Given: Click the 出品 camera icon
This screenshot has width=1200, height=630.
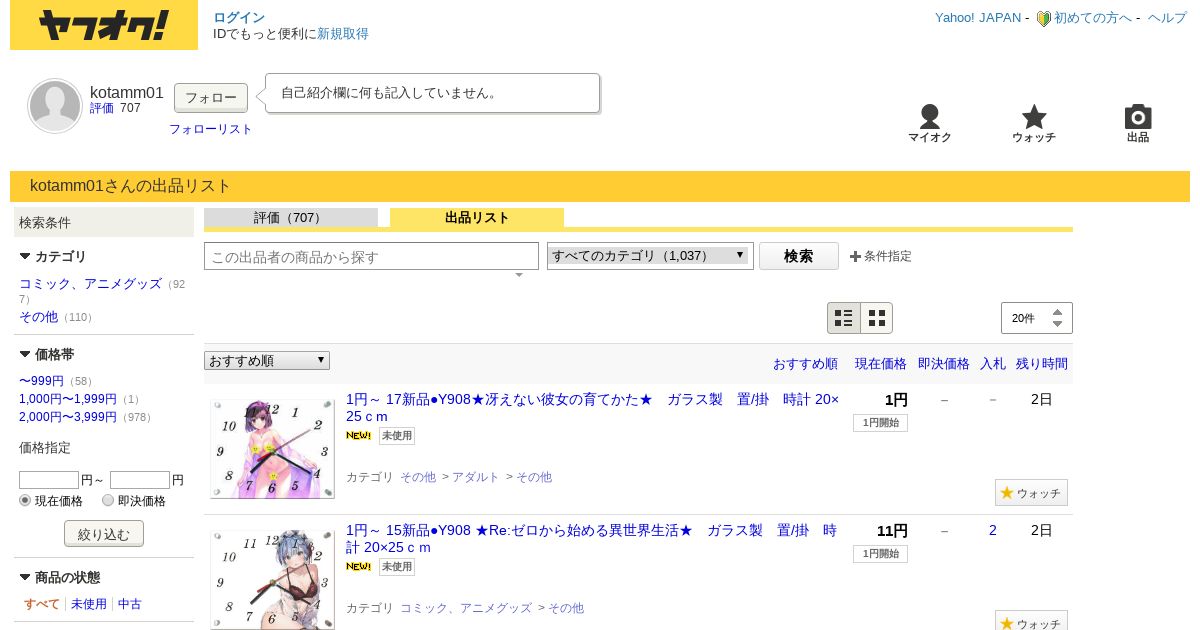Looking at the screenshot, I should (1138, 117).
